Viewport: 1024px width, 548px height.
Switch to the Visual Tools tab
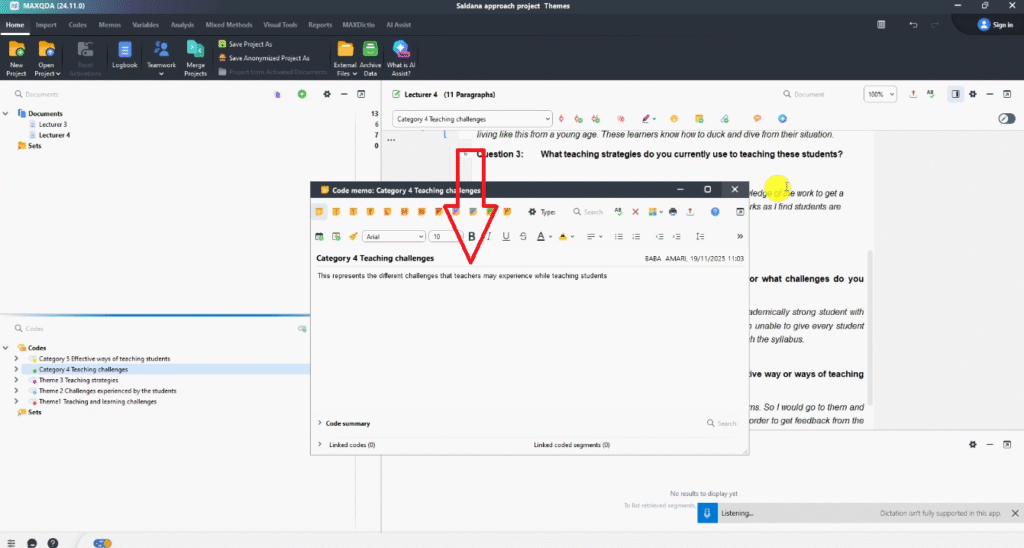[x=279, y=24]
